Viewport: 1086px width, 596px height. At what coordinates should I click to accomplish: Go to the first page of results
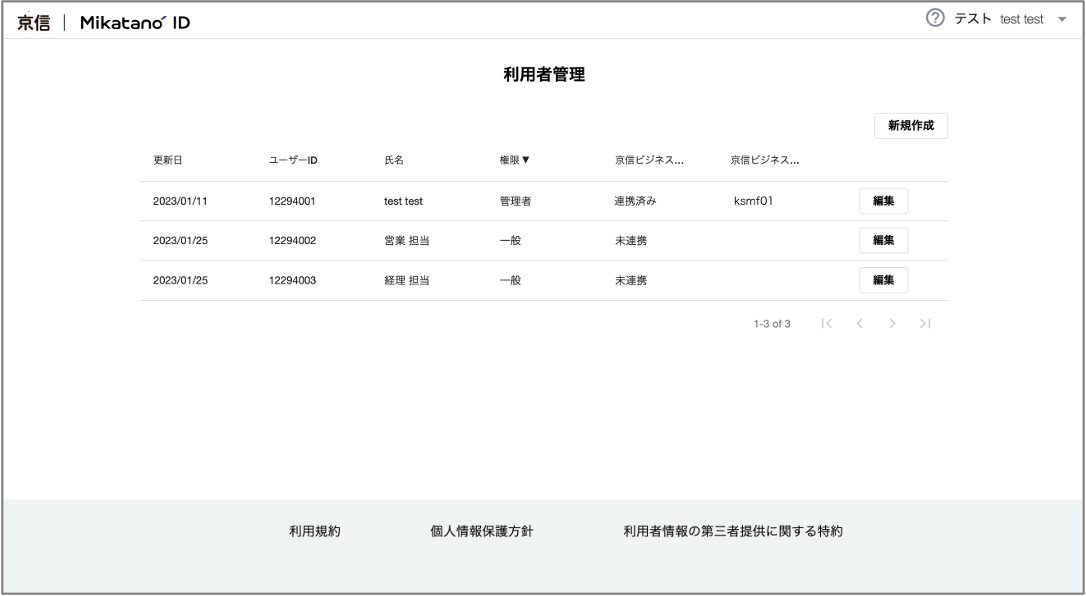click(x=826, y=323)
